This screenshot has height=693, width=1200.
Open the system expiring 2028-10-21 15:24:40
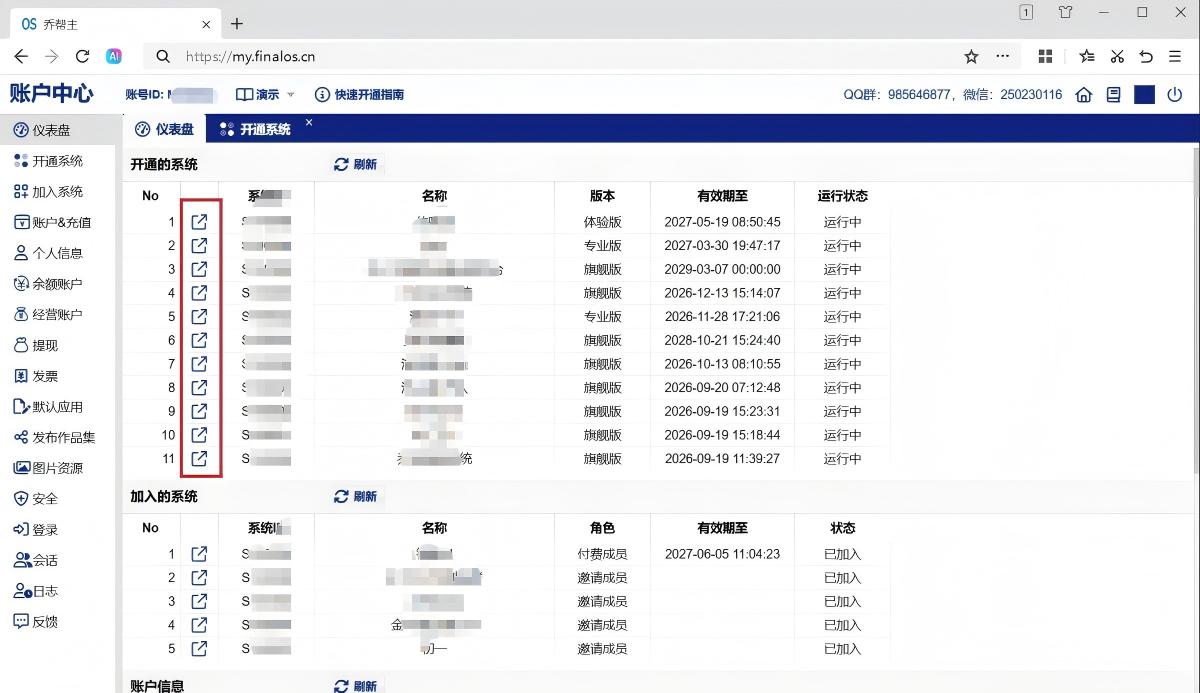click(199, 340)
